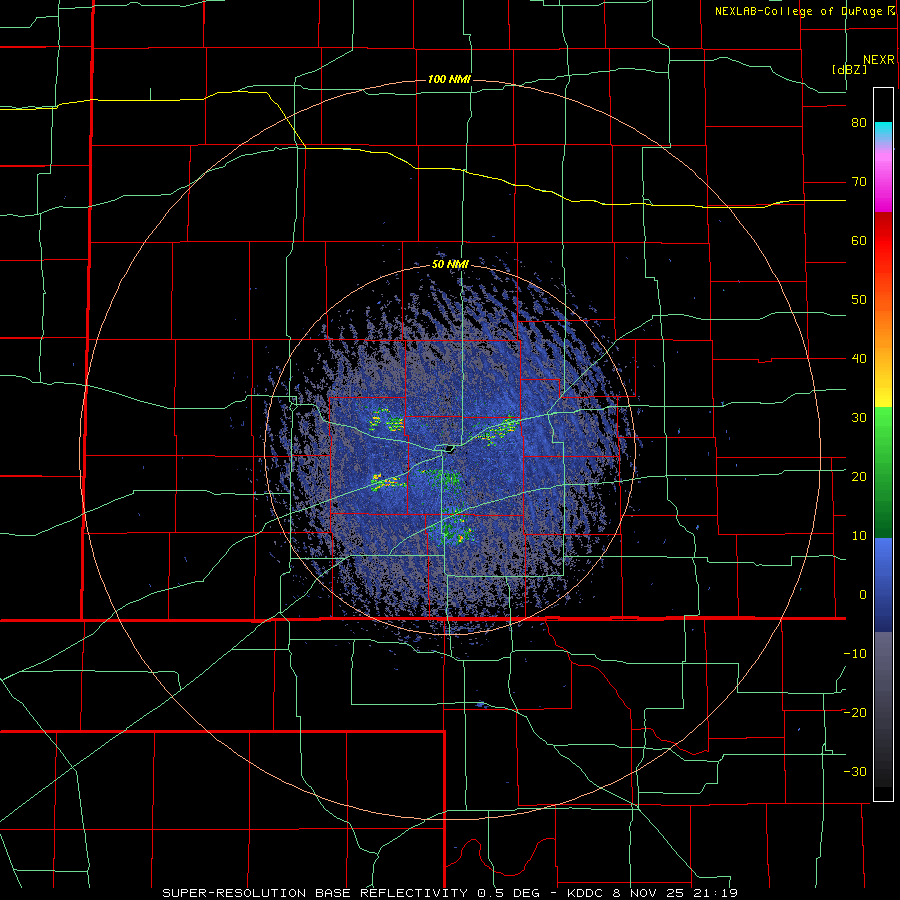Click the 50 value on the dBZ scale

pos(859,300)
